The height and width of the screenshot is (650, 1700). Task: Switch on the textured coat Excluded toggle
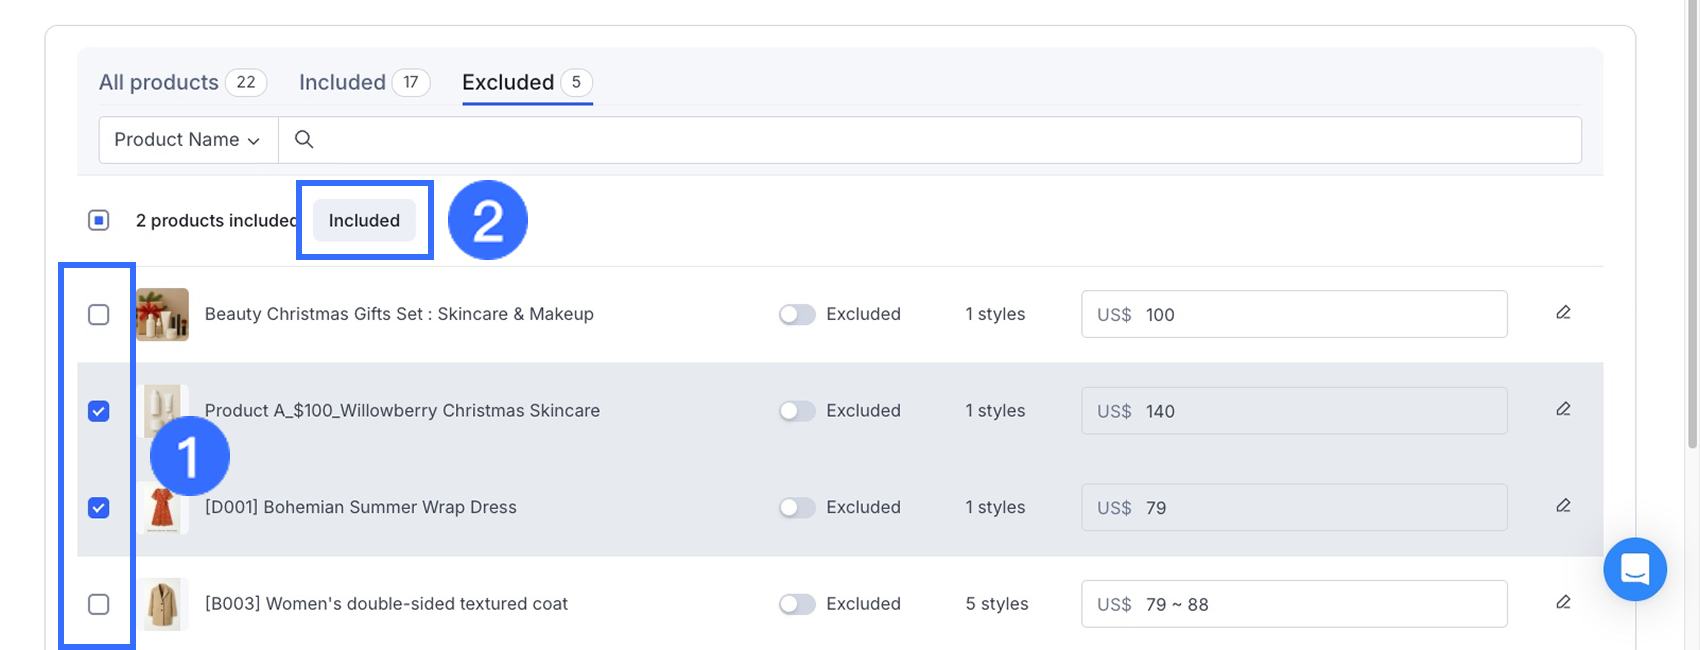(x=797, y=604)
